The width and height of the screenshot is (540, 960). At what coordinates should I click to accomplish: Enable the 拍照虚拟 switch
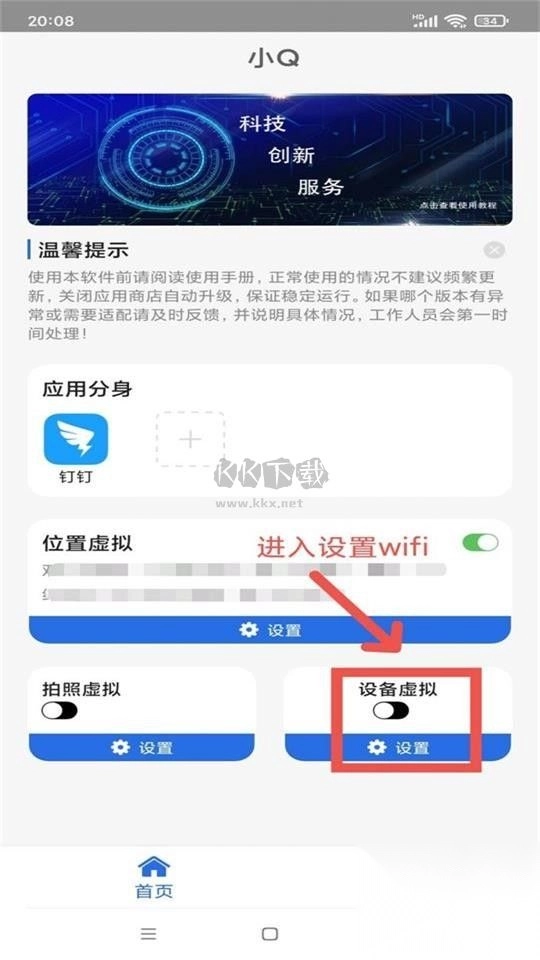click(x=59, y=710)
